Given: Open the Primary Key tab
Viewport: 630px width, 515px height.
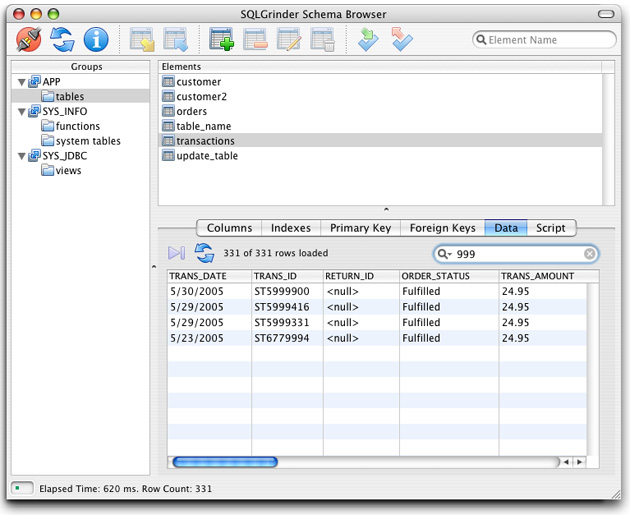Looking at the screenshot, I should click(x=360, y=228).
